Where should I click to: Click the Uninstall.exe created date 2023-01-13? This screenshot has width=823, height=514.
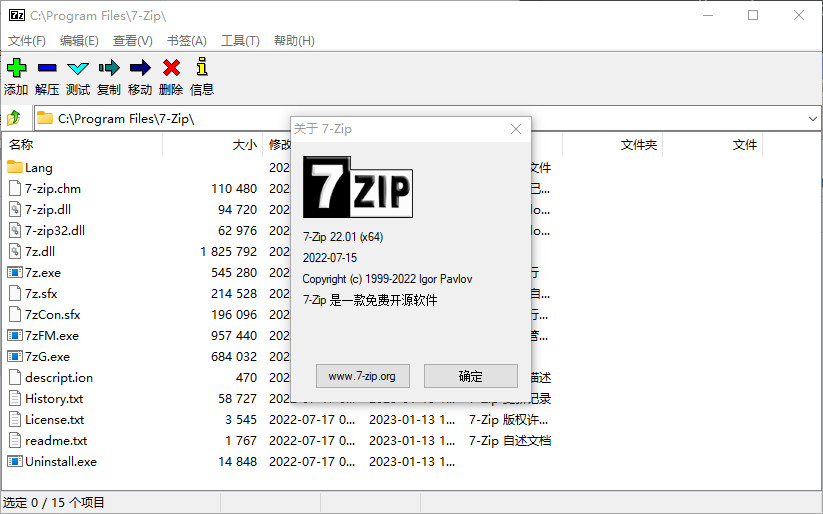click(412, 461)
